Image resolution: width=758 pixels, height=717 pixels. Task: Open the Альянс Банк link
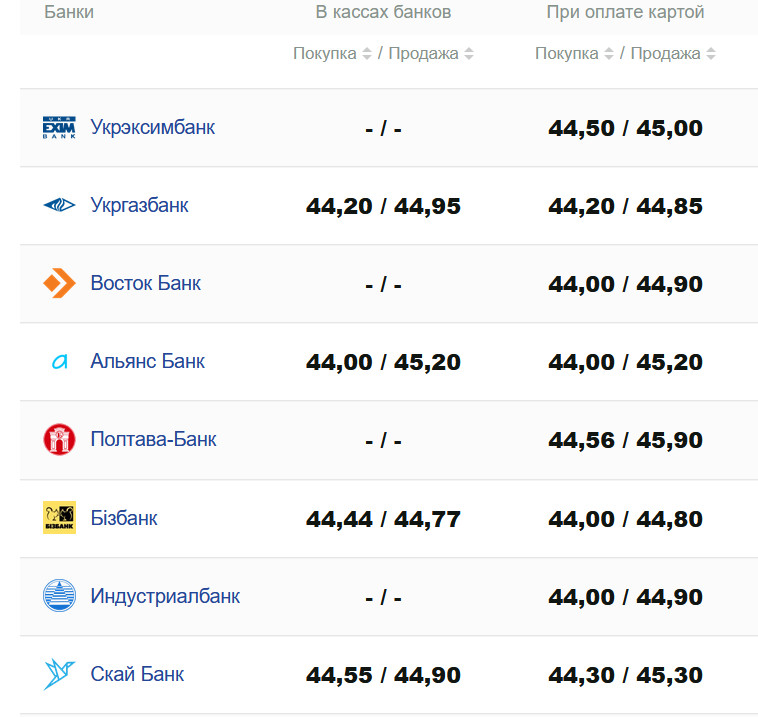(147, 362)
